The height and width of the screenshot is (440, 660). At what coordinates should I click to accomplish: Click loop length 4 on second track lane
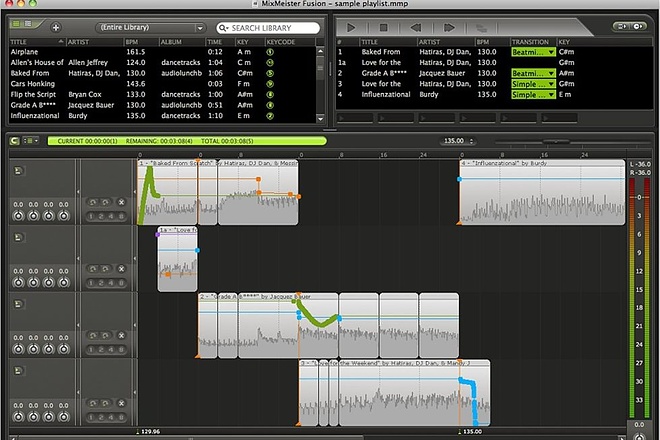tap(111, 283)
